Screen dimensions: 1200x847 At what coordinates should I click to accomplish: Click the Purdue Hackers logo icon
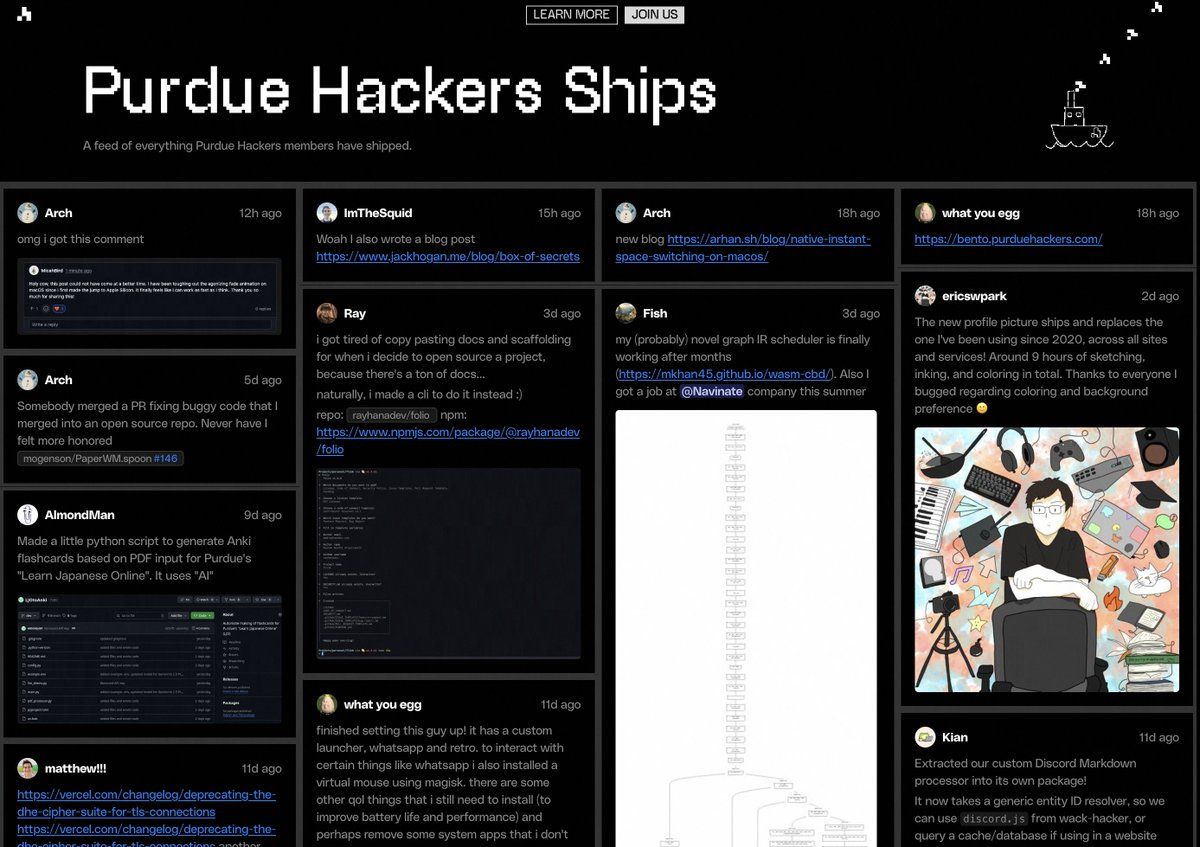(24, 14)
